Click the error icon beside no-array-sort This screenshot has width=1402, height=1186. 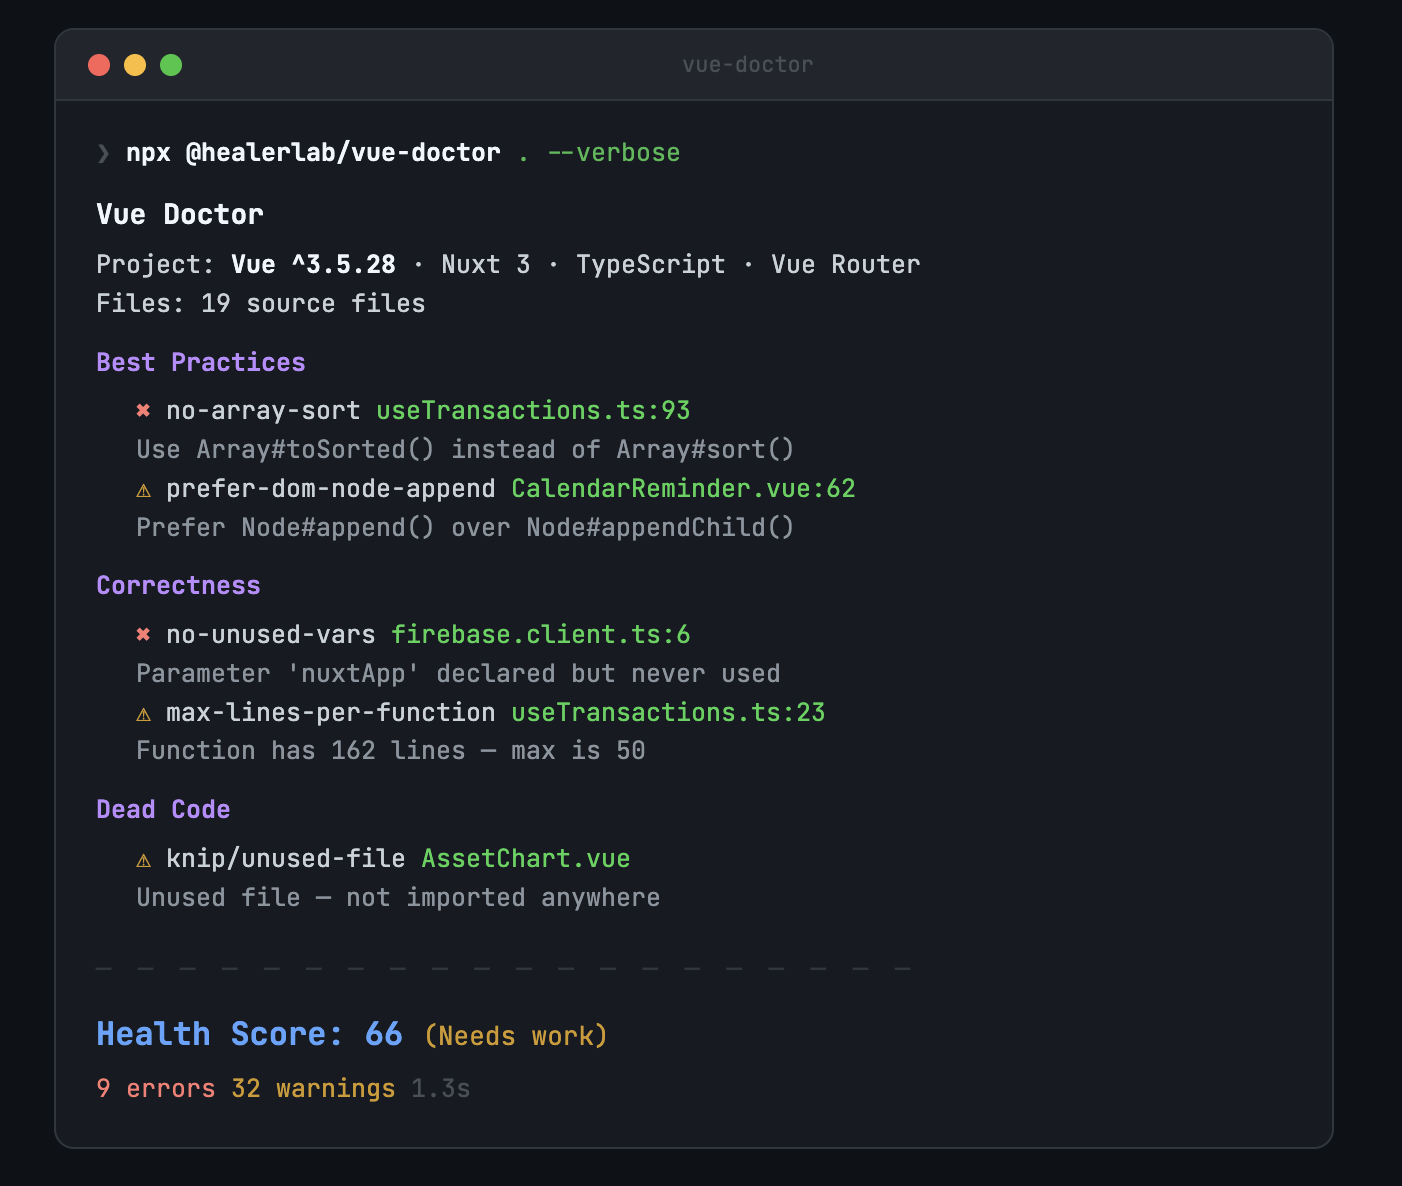pos(143,411)
